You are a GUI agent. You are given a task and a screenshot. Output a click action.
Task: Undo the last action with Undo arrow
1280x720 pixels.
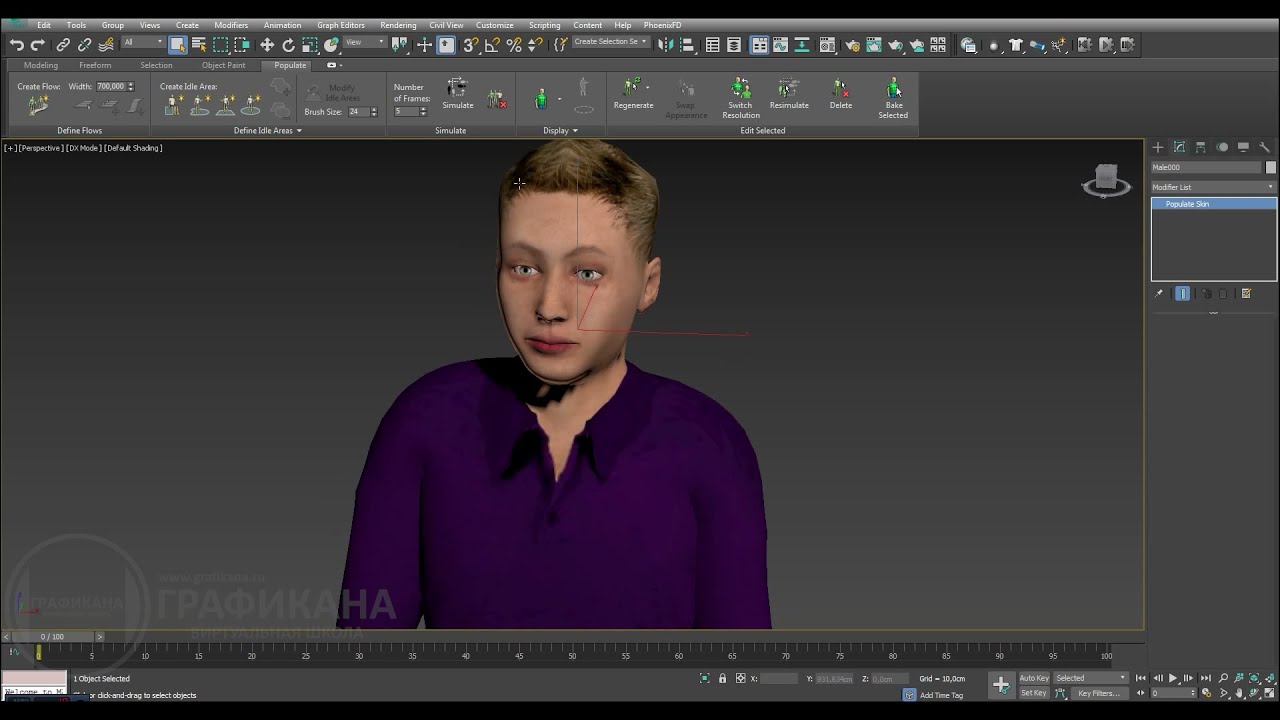pos(17,45)
